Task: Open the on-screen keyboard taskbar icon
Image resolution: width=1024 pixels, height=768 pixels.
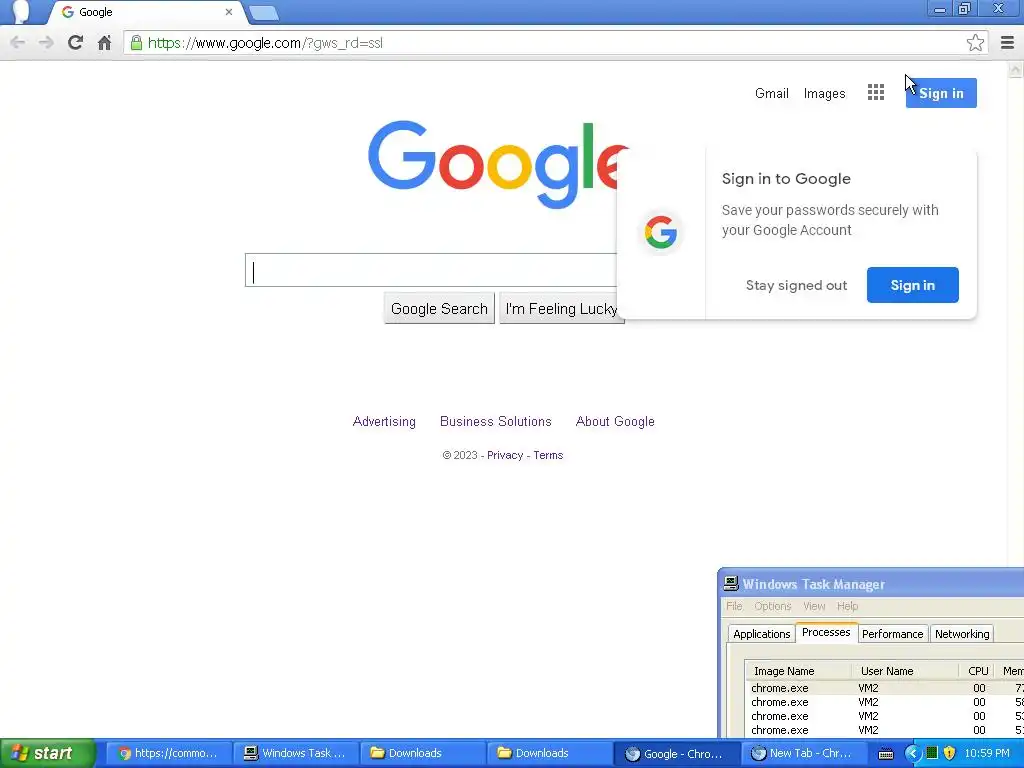Action: [x=886, y=754]
